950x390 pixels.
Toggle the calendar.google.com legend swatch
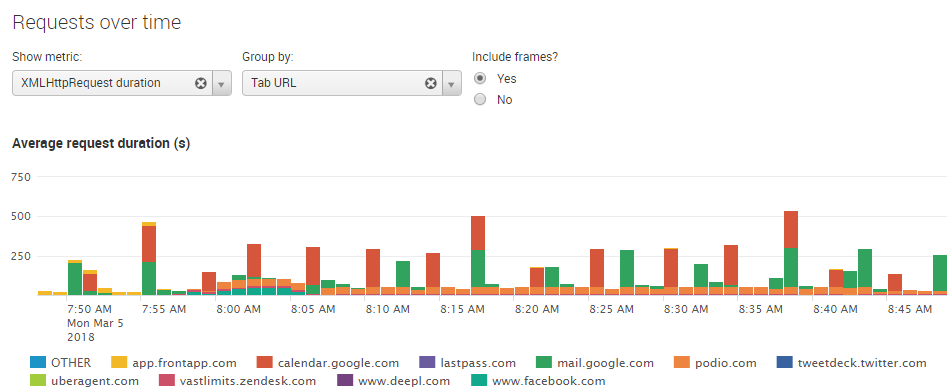[265, 363]
